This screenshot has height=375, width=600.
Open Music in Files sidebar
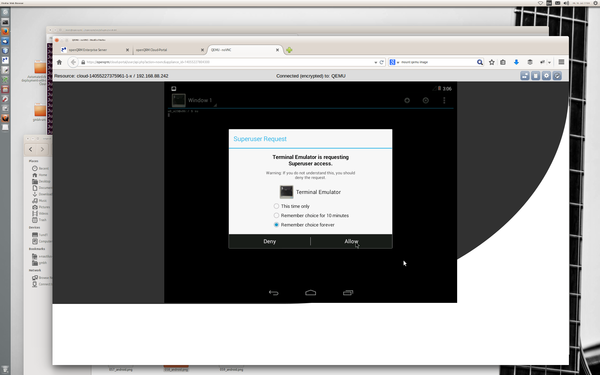[40, 201]
